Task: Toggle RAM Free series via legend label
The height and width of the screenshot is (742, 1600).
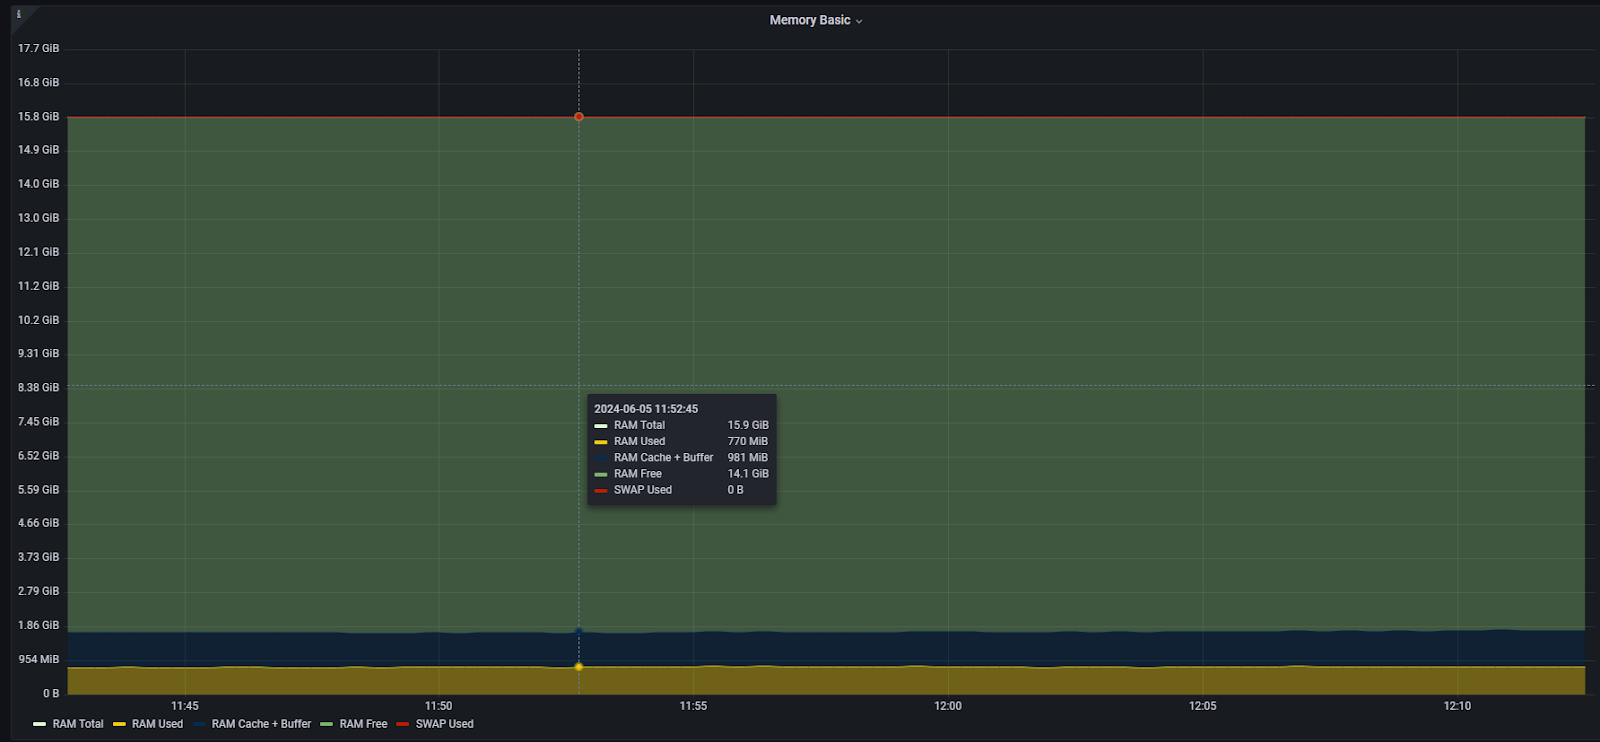Action: (x=363, y=724)
